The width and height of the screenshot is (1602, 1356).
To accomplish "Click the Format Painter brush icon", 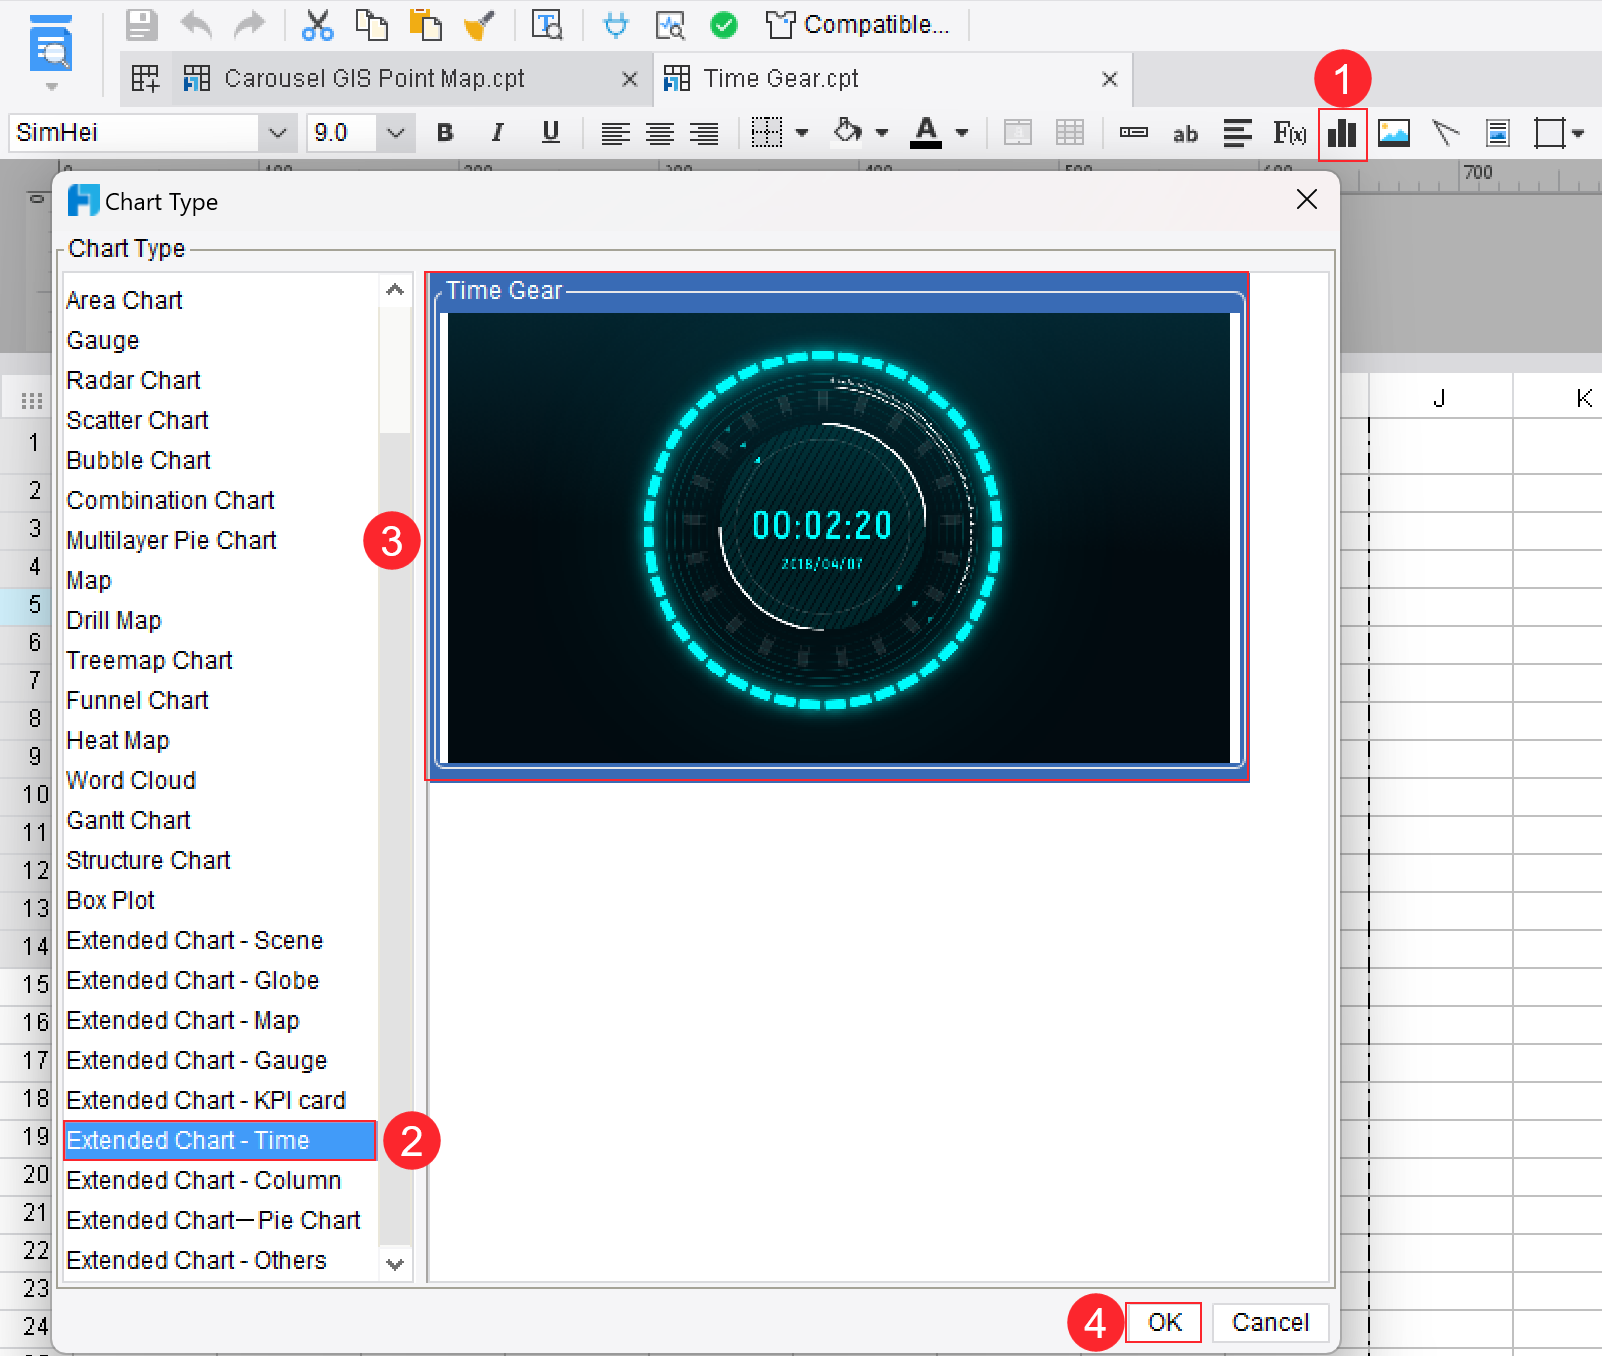I will pyautogui.click(x=480, y=25).
